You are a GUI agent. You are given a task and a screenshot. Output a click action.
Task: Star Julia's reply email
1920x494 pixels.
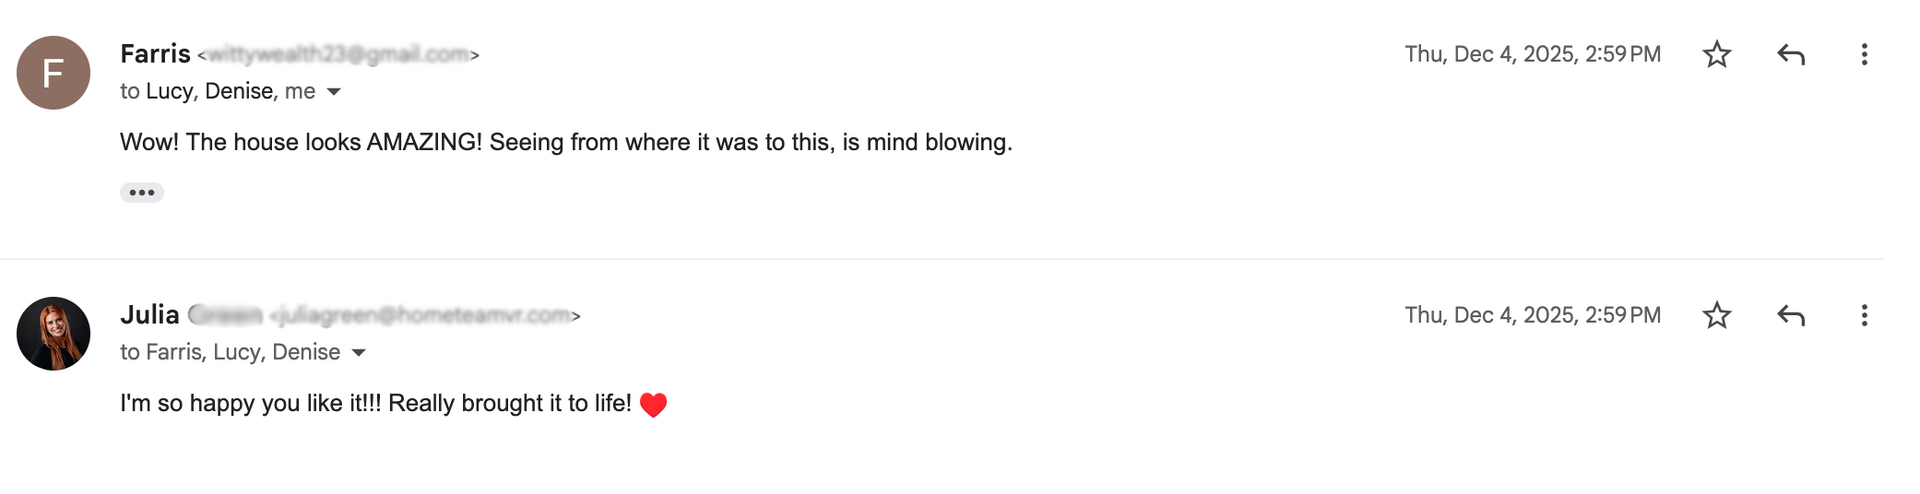click(1717, 315)
